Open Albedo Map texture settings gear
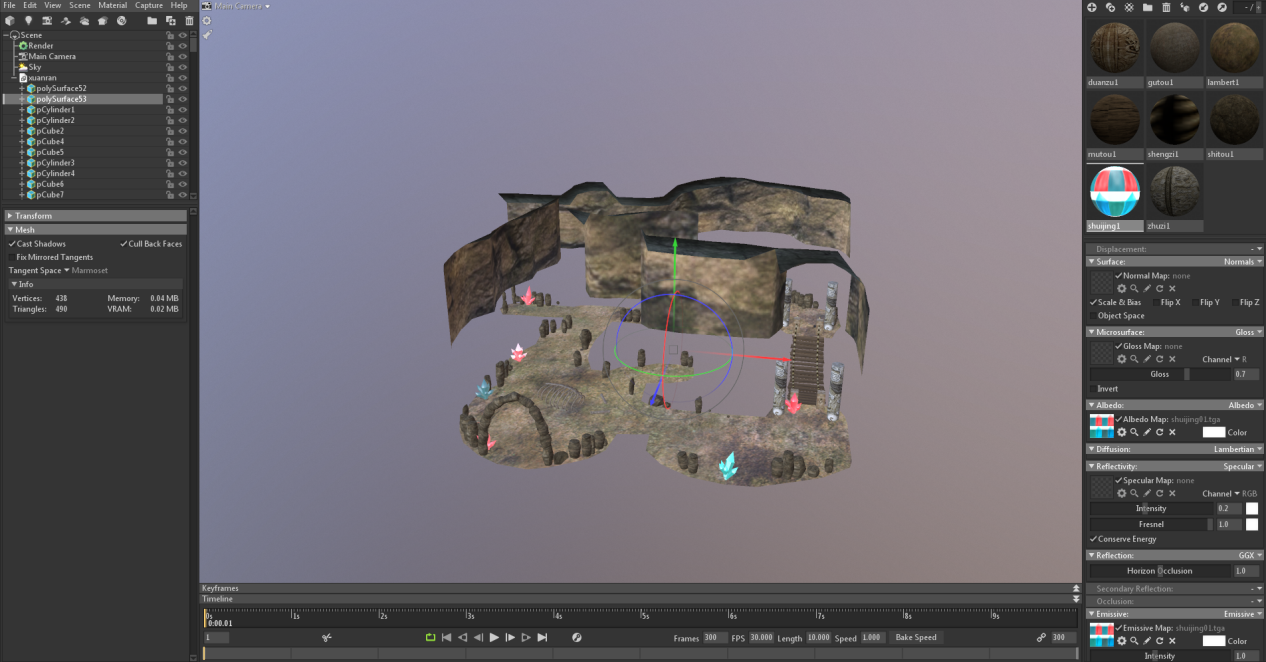Viewport: 1266px width, 662px height. [1122, 432]
